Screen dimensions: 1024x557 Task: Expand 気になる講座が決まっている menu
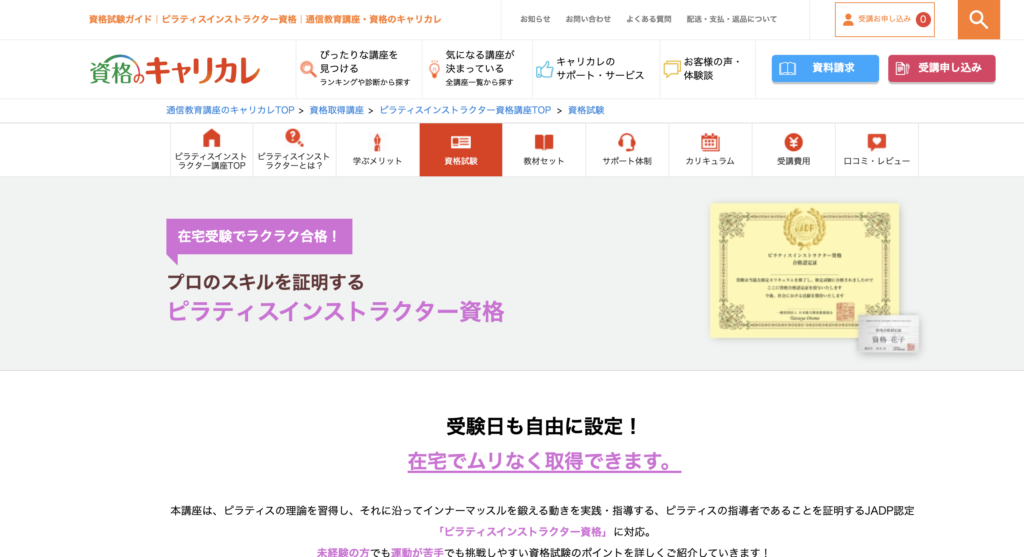pos(477,68)
